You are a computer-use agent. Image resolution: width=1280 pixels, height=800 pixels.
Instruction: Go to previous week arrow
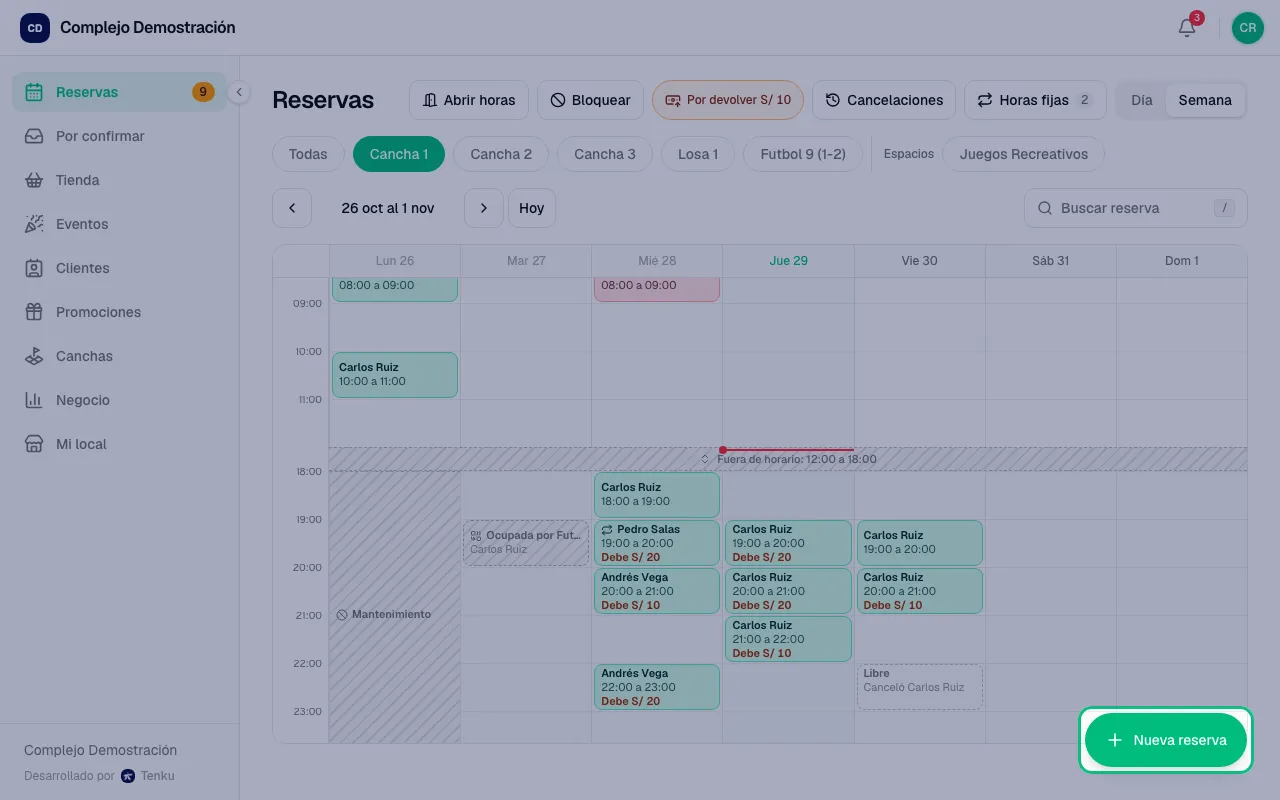(x=292, y=208)
